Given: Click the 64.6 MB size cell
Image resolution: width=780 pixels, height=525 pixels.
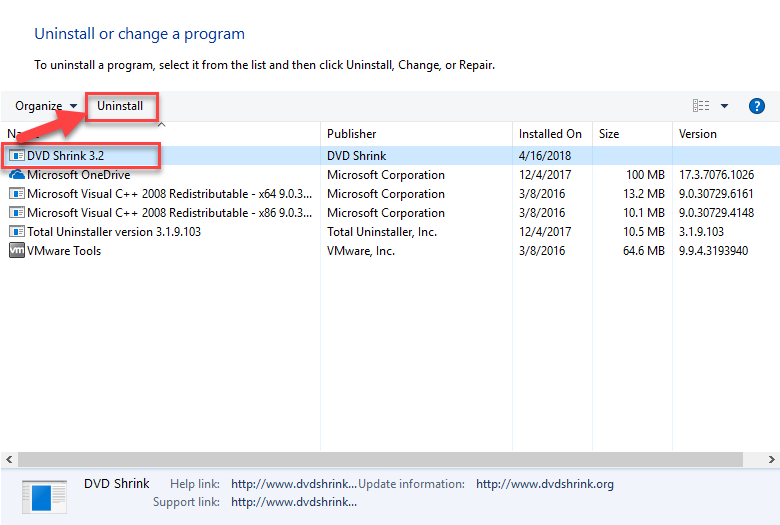Looking at the screenshot, I should coord(644,250).
